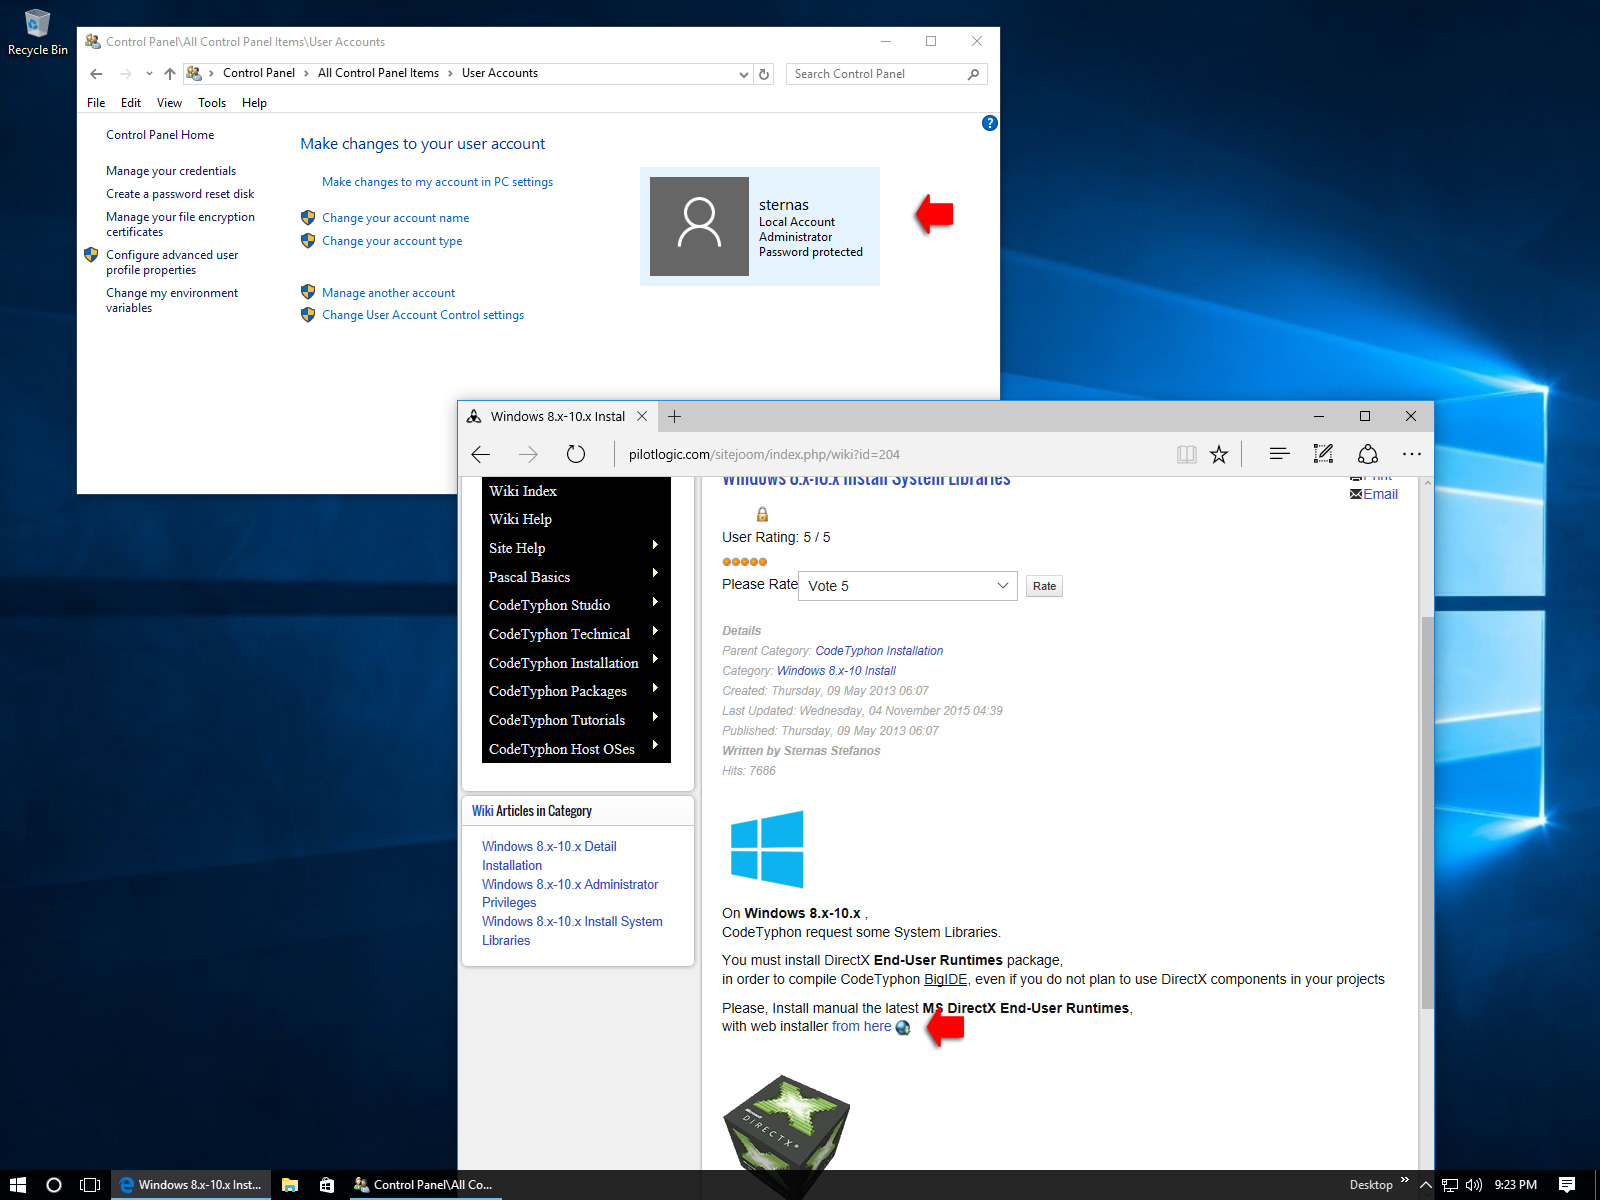Open Task View on taskbar
The width and height of the screenshot is (1600, 1200).
(90, 1185)
